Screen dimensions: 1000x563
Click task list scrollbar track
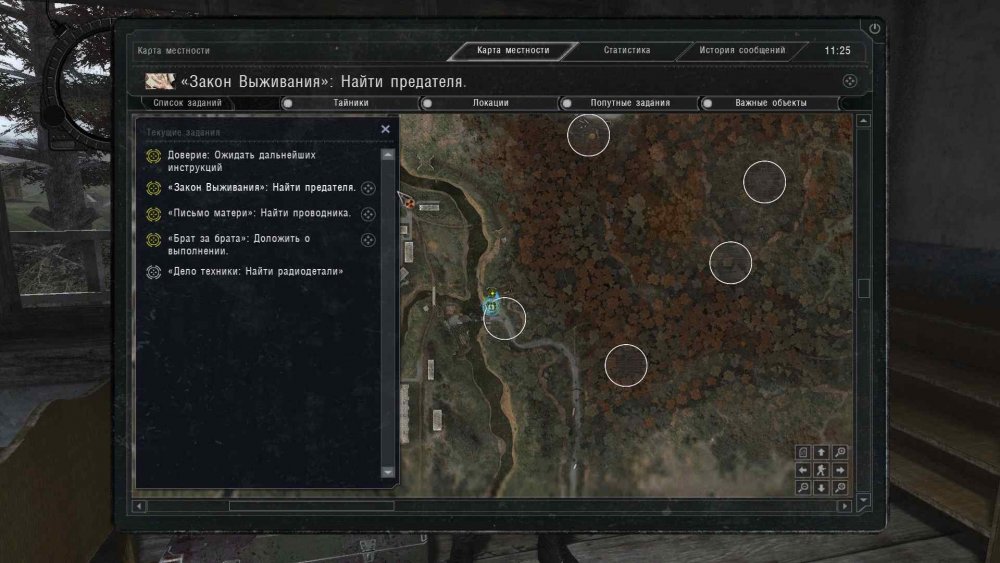[x=387, y=313]
